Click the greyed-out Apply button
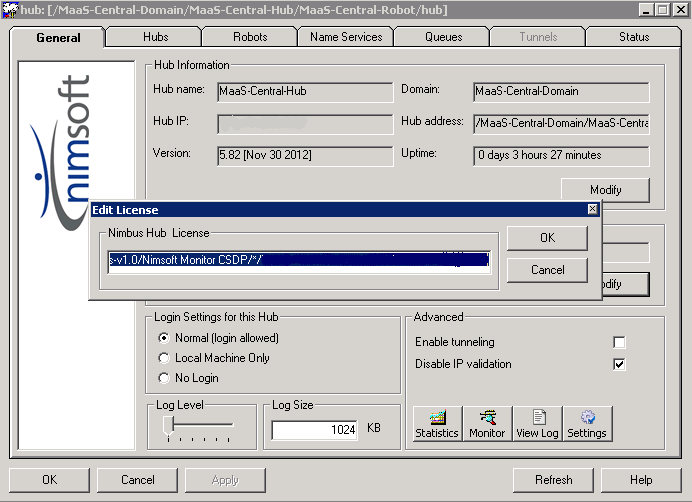Screen dimensions: 692x502 click(225, 480)
